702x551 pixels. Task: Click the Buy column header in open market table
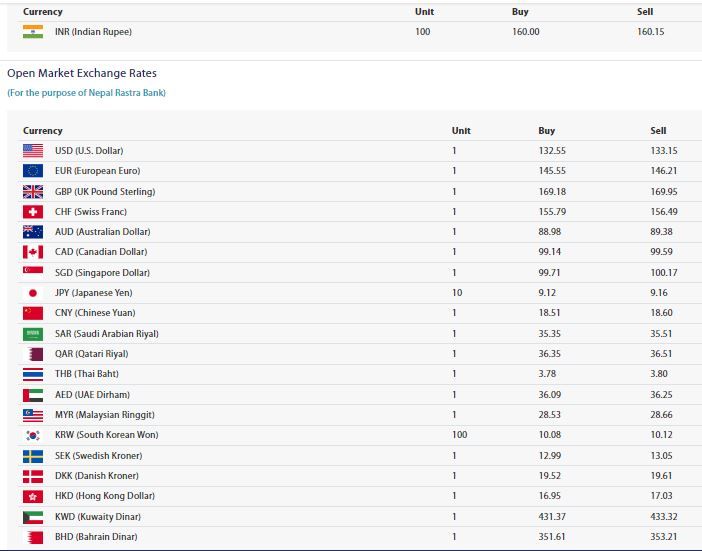[x=546, y=131]
